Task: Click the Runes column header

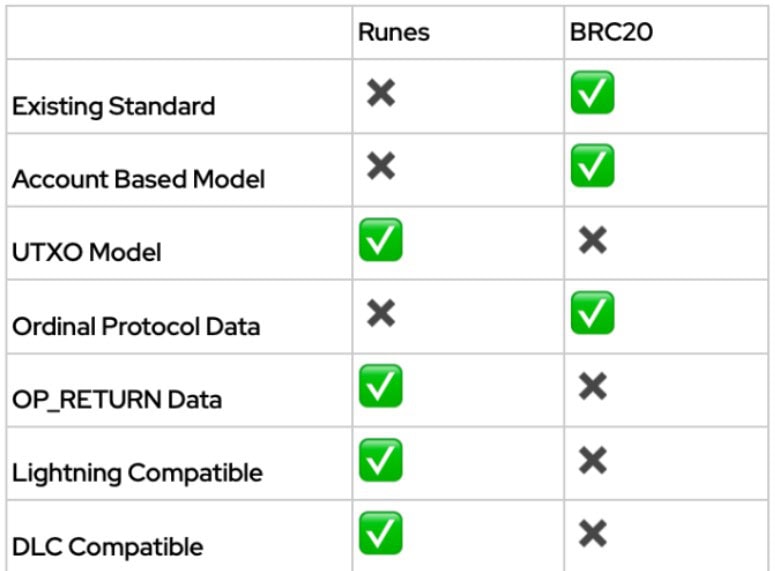Action: [x=394, y=33]
